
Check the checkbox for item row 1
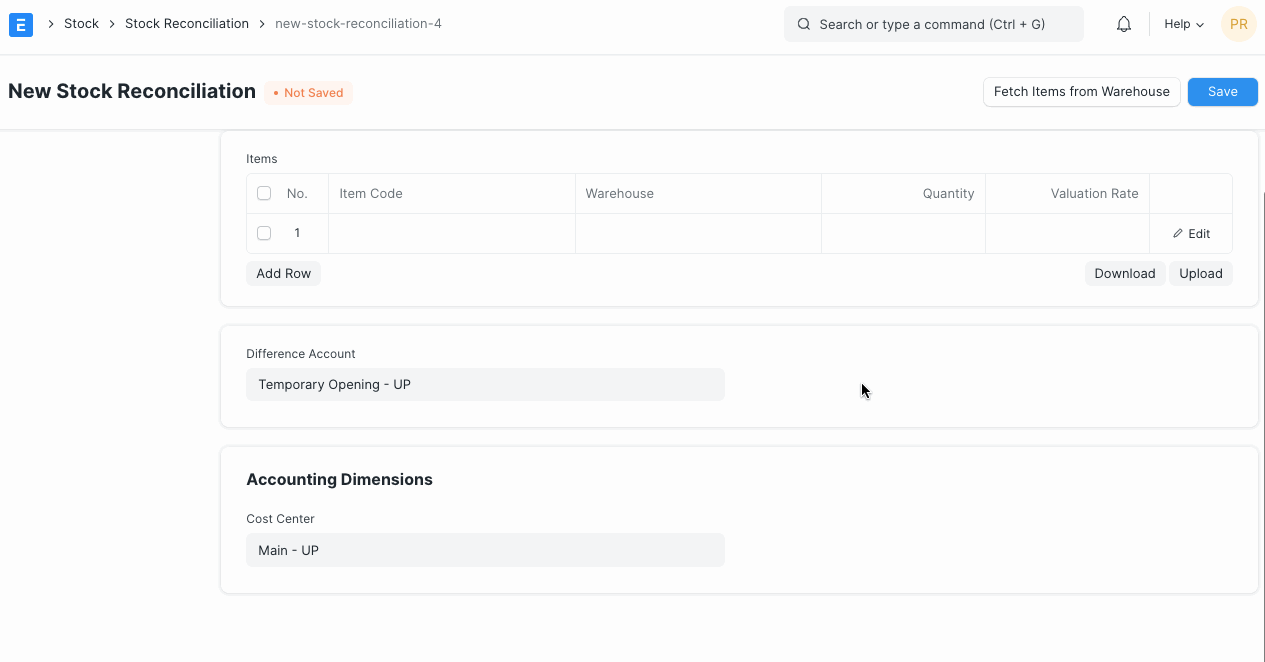pyautogui.click(x=263, y=233)
